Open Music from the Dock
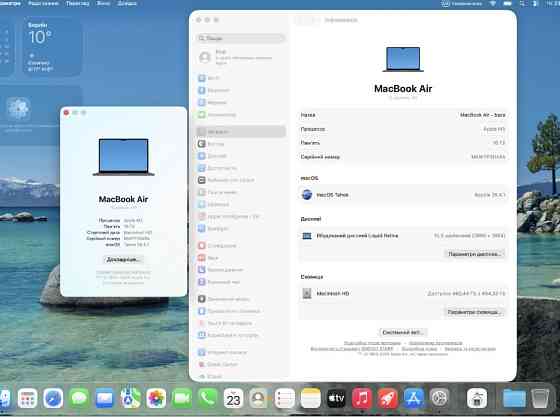This screenshot has width=560, height=417. pyautogui.click(x=362, y=398)
